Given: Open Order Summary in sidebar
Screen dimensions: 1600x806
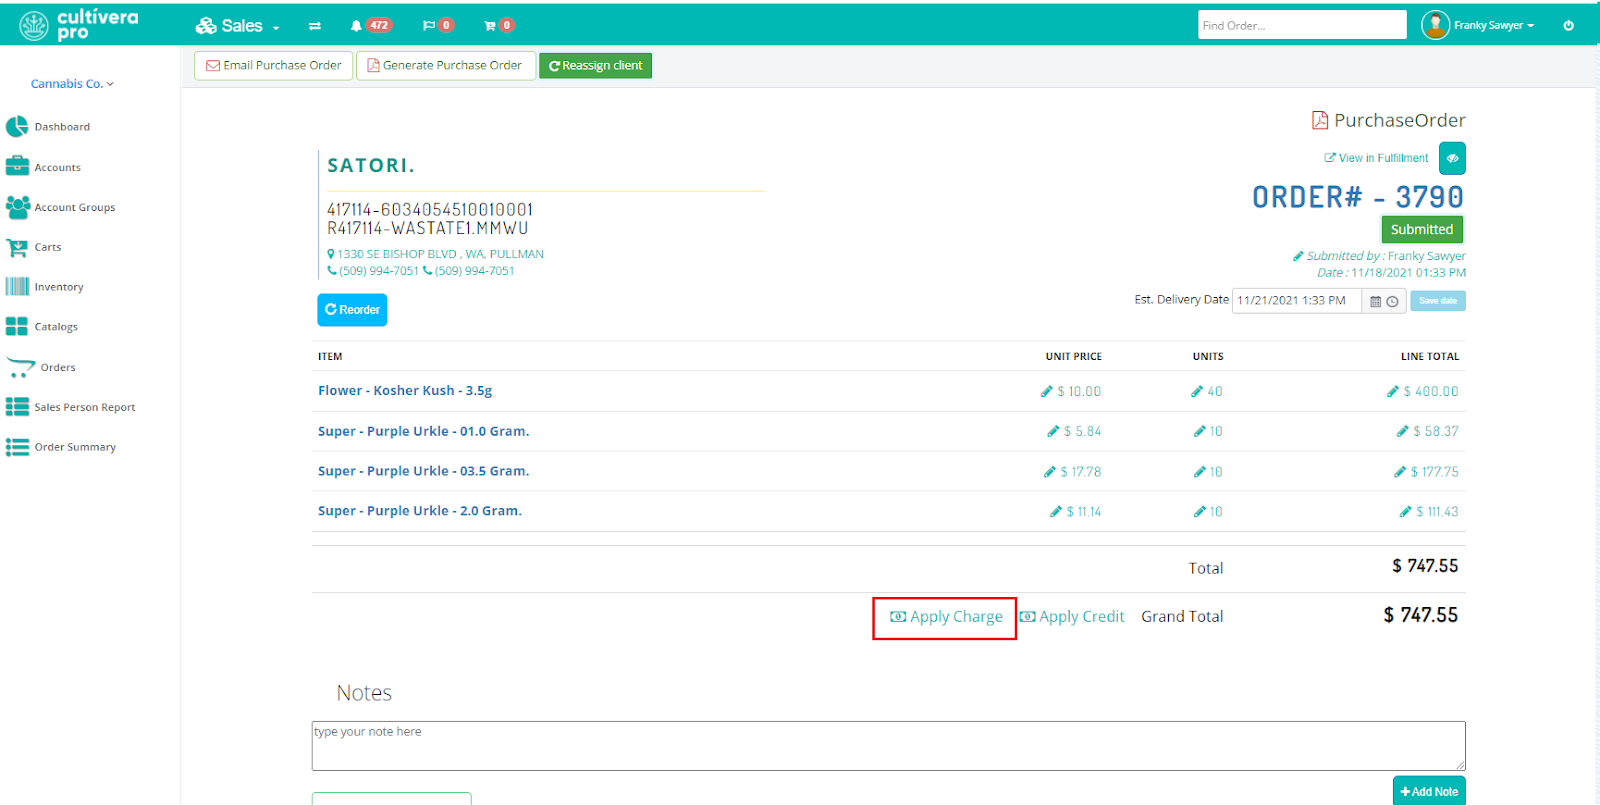Looking at the screenshot, I should coord(75,448).
